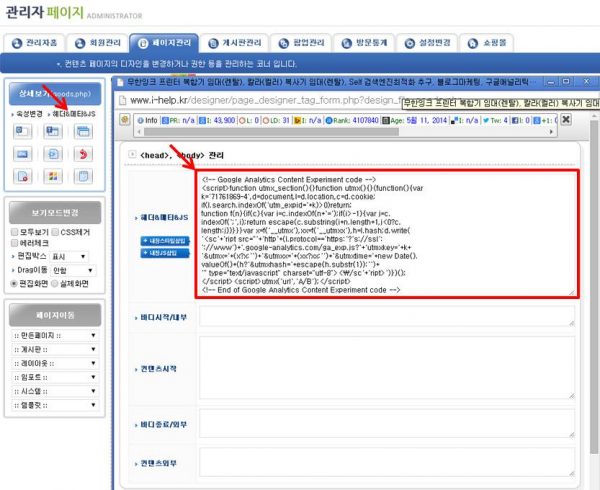
Task: Click the PR: n/a PageRank item
Action: pyautogui.click(x=179, y=120)
